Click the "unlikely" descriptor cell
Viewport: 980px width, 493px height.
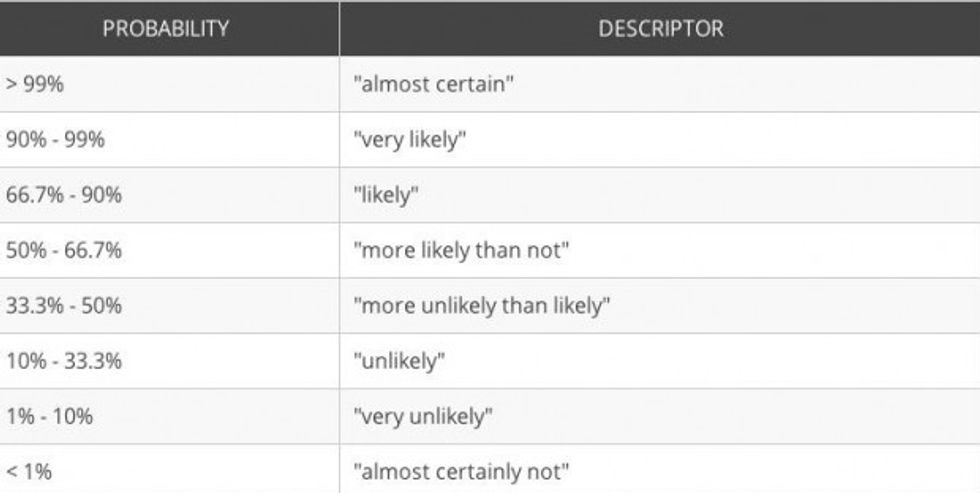pos(399,360)
